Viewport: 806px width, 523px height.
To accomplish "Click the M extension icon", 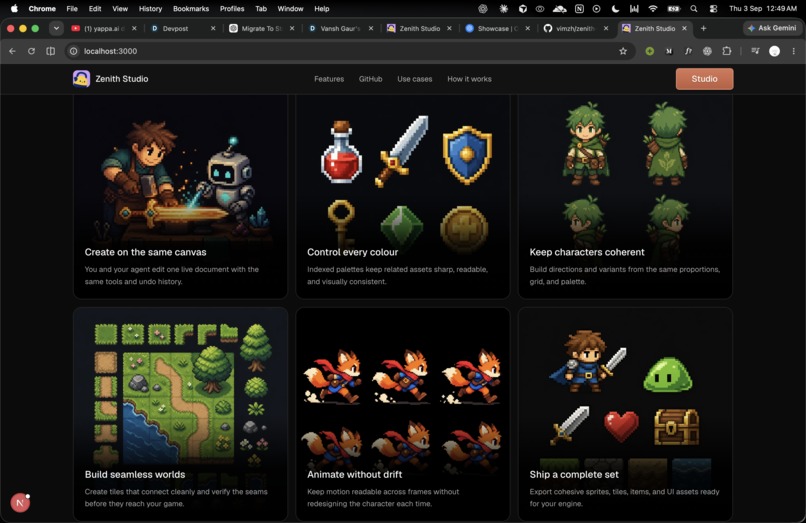I will coord(669,51).
